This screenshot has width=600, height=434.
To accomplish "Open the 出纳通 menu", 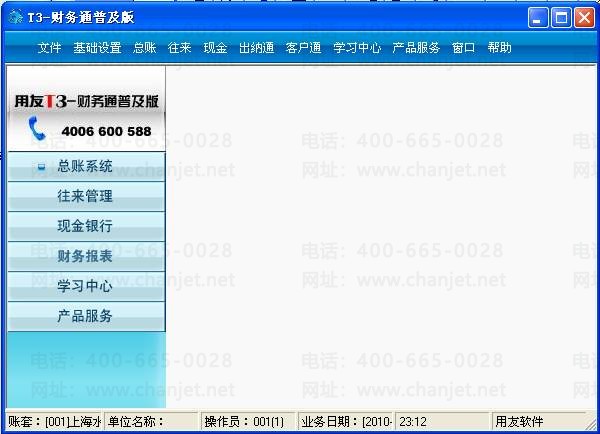I will [x=256, y=48].
